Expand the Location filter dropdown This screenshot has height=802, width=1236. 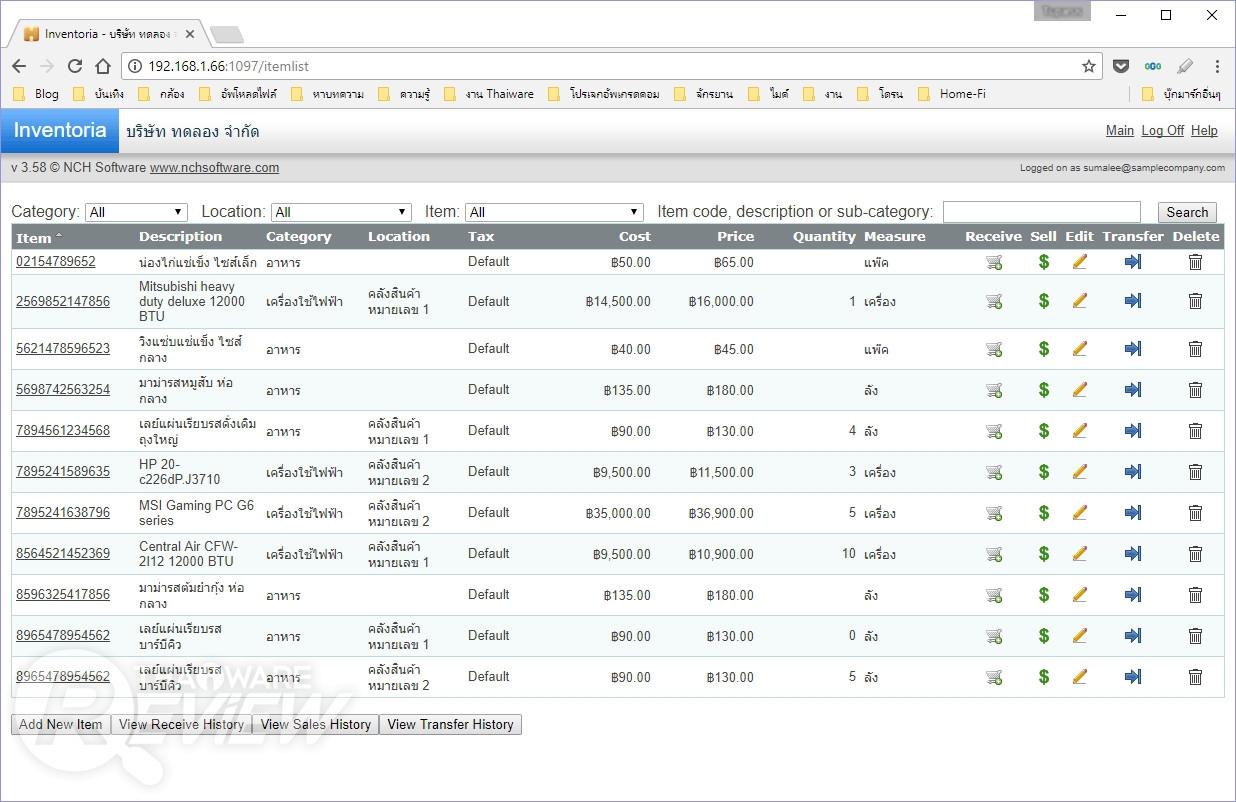click(x=341, y=212)
